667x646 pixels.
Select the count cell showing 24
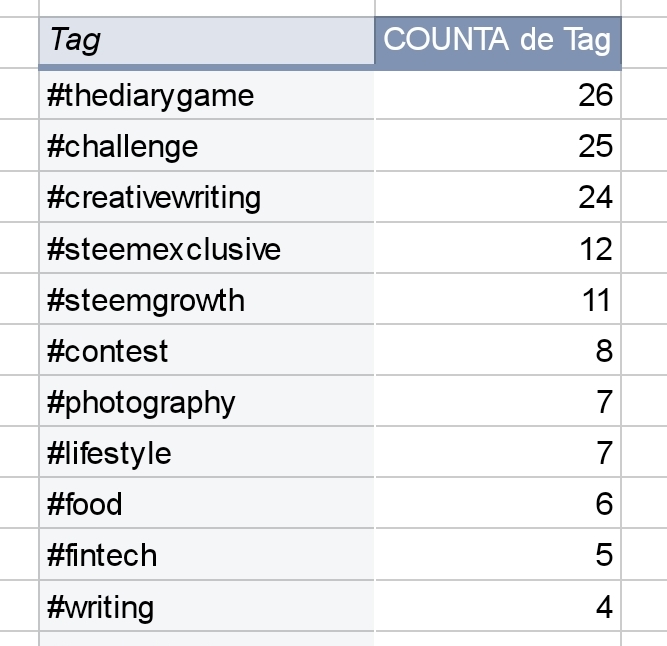[498, 197]
